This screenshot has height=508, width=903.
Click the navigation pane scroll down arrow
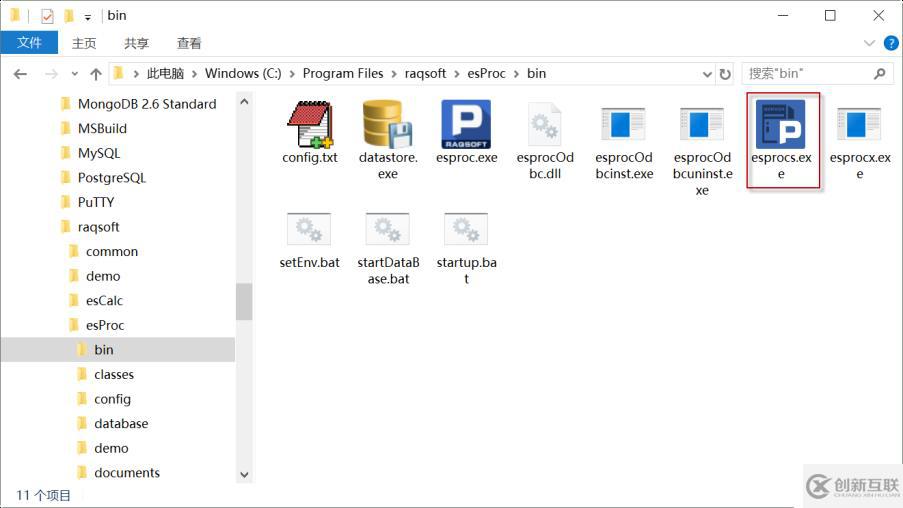(x=244, y=475)
